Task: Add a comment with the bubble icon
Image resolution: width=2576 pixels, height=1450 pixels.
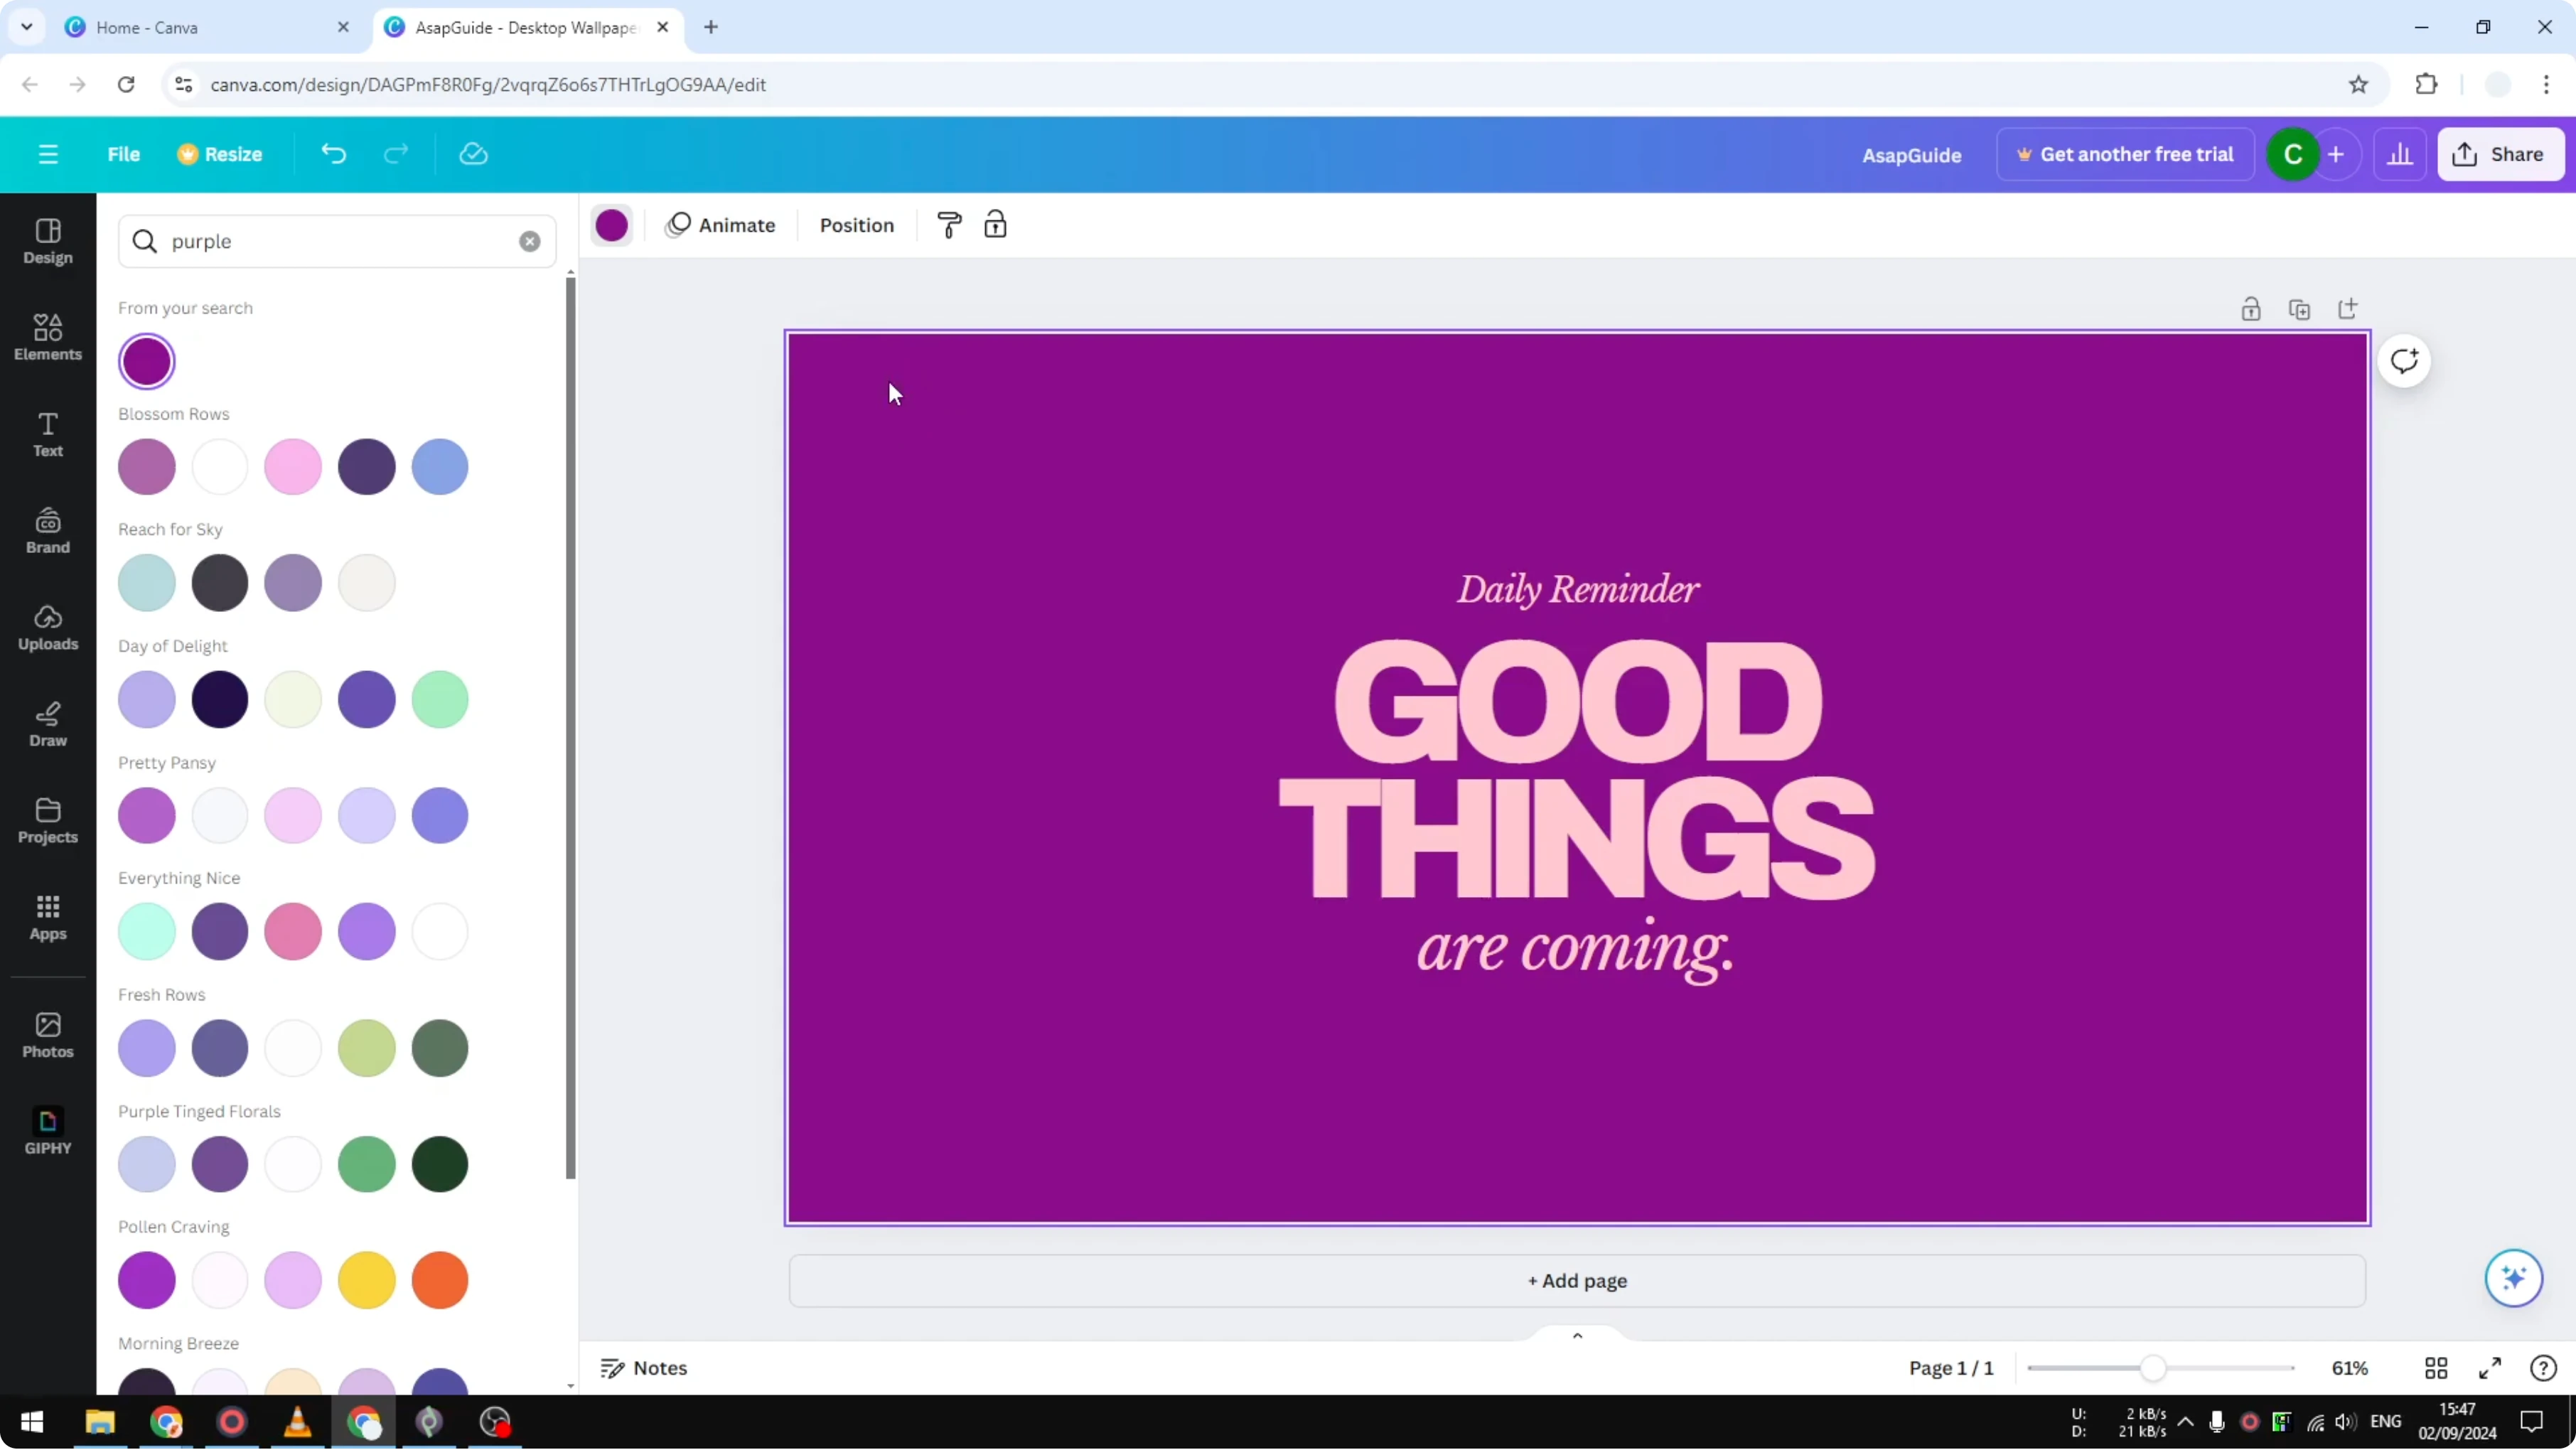Action: coord(2404,361)
